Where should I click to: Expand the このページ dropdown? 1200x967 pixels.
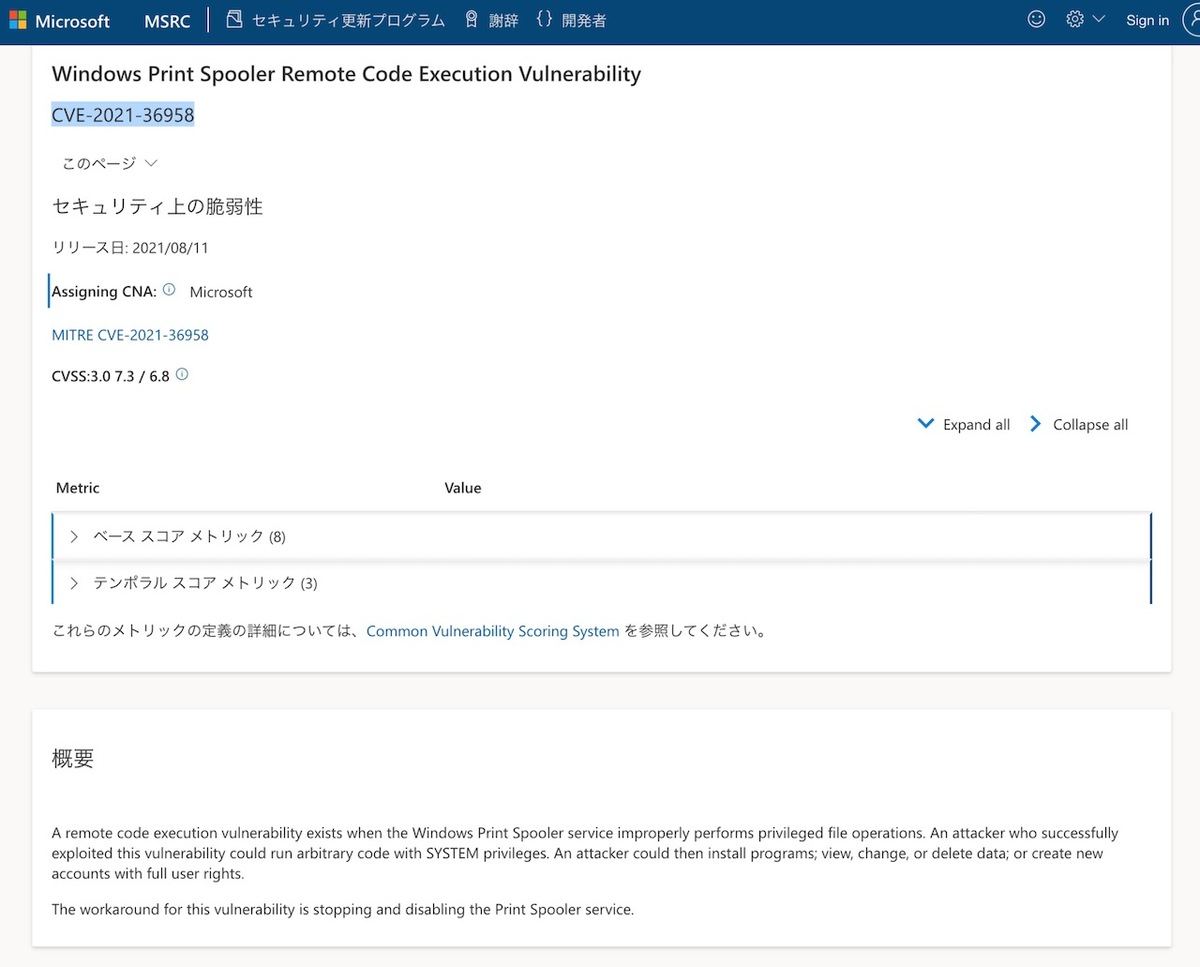coord(110,163)
